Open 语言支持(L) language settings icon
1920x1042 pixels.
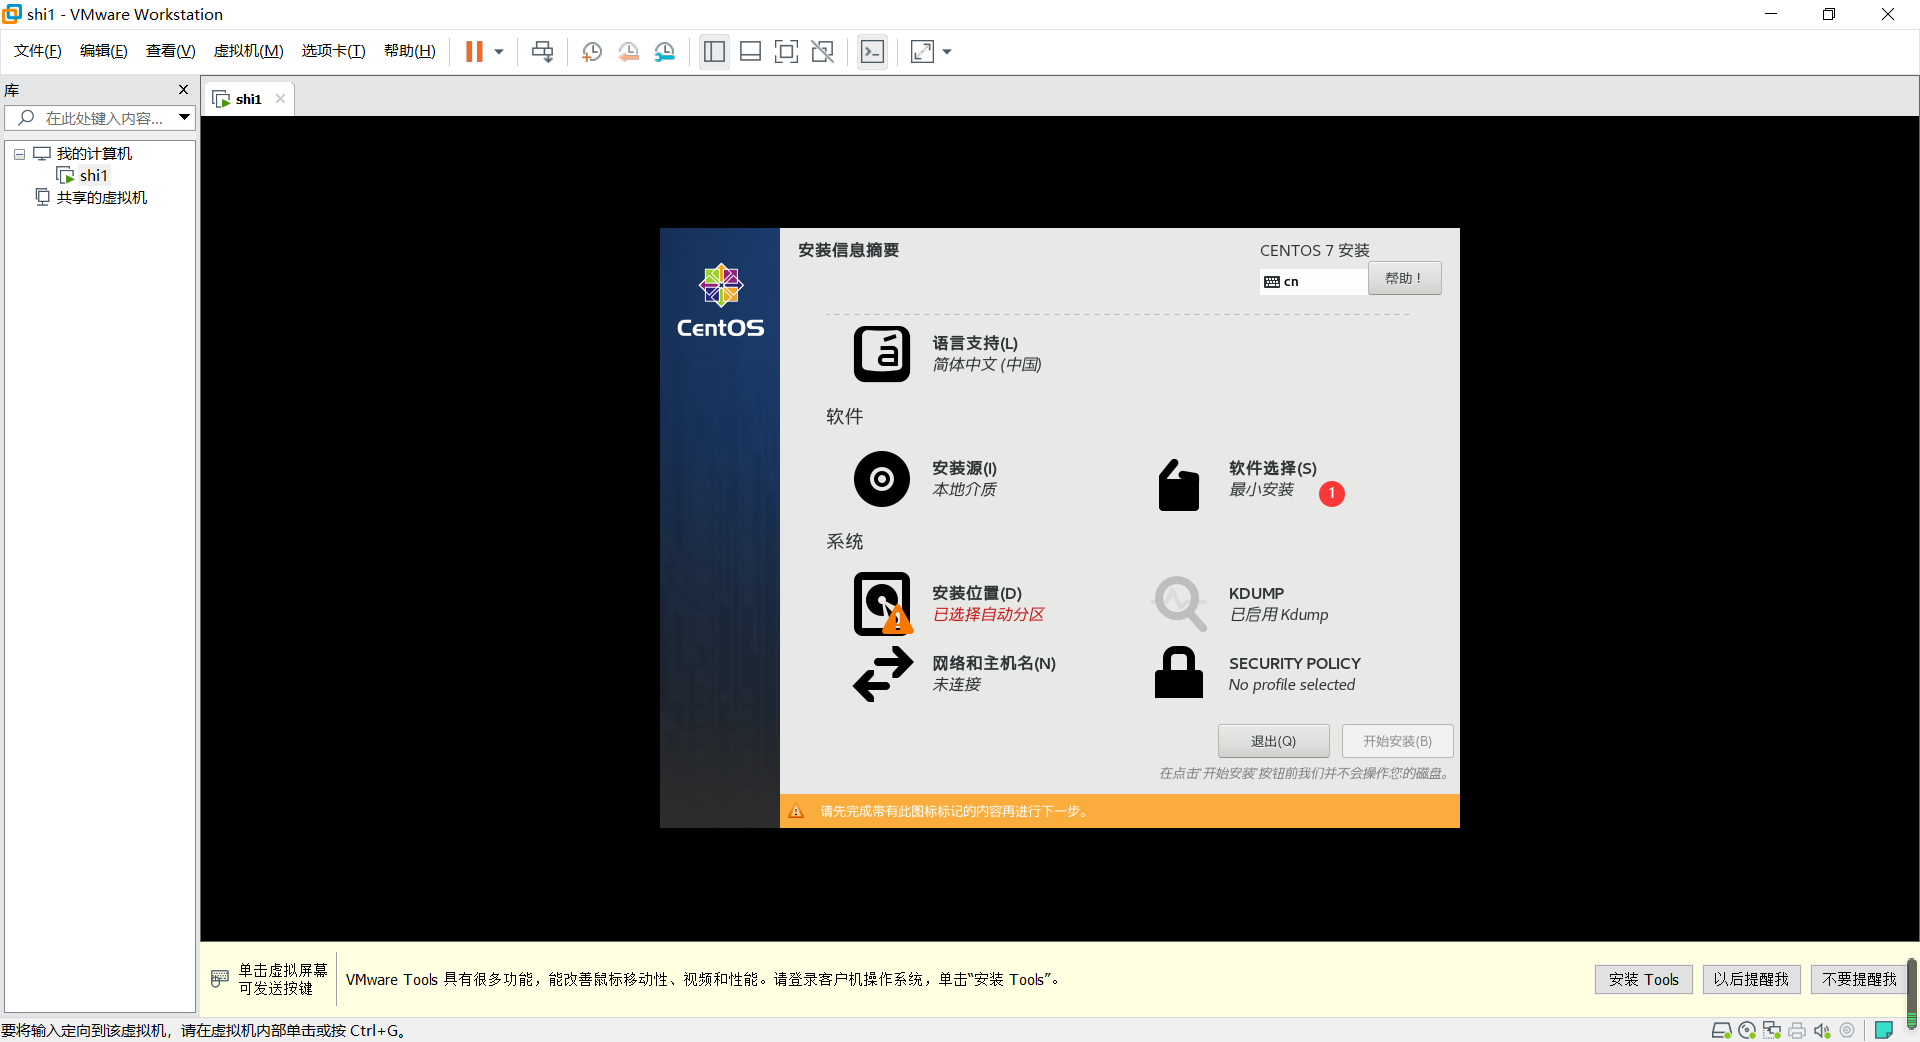pyautogui.click(x=882, y=354)
